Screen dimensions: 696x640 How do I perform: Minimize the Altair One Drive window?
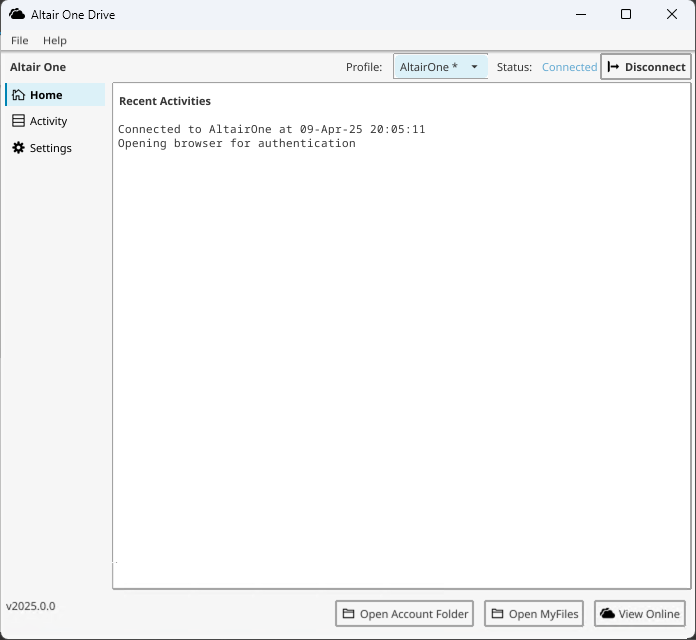[x=581, y=14]
